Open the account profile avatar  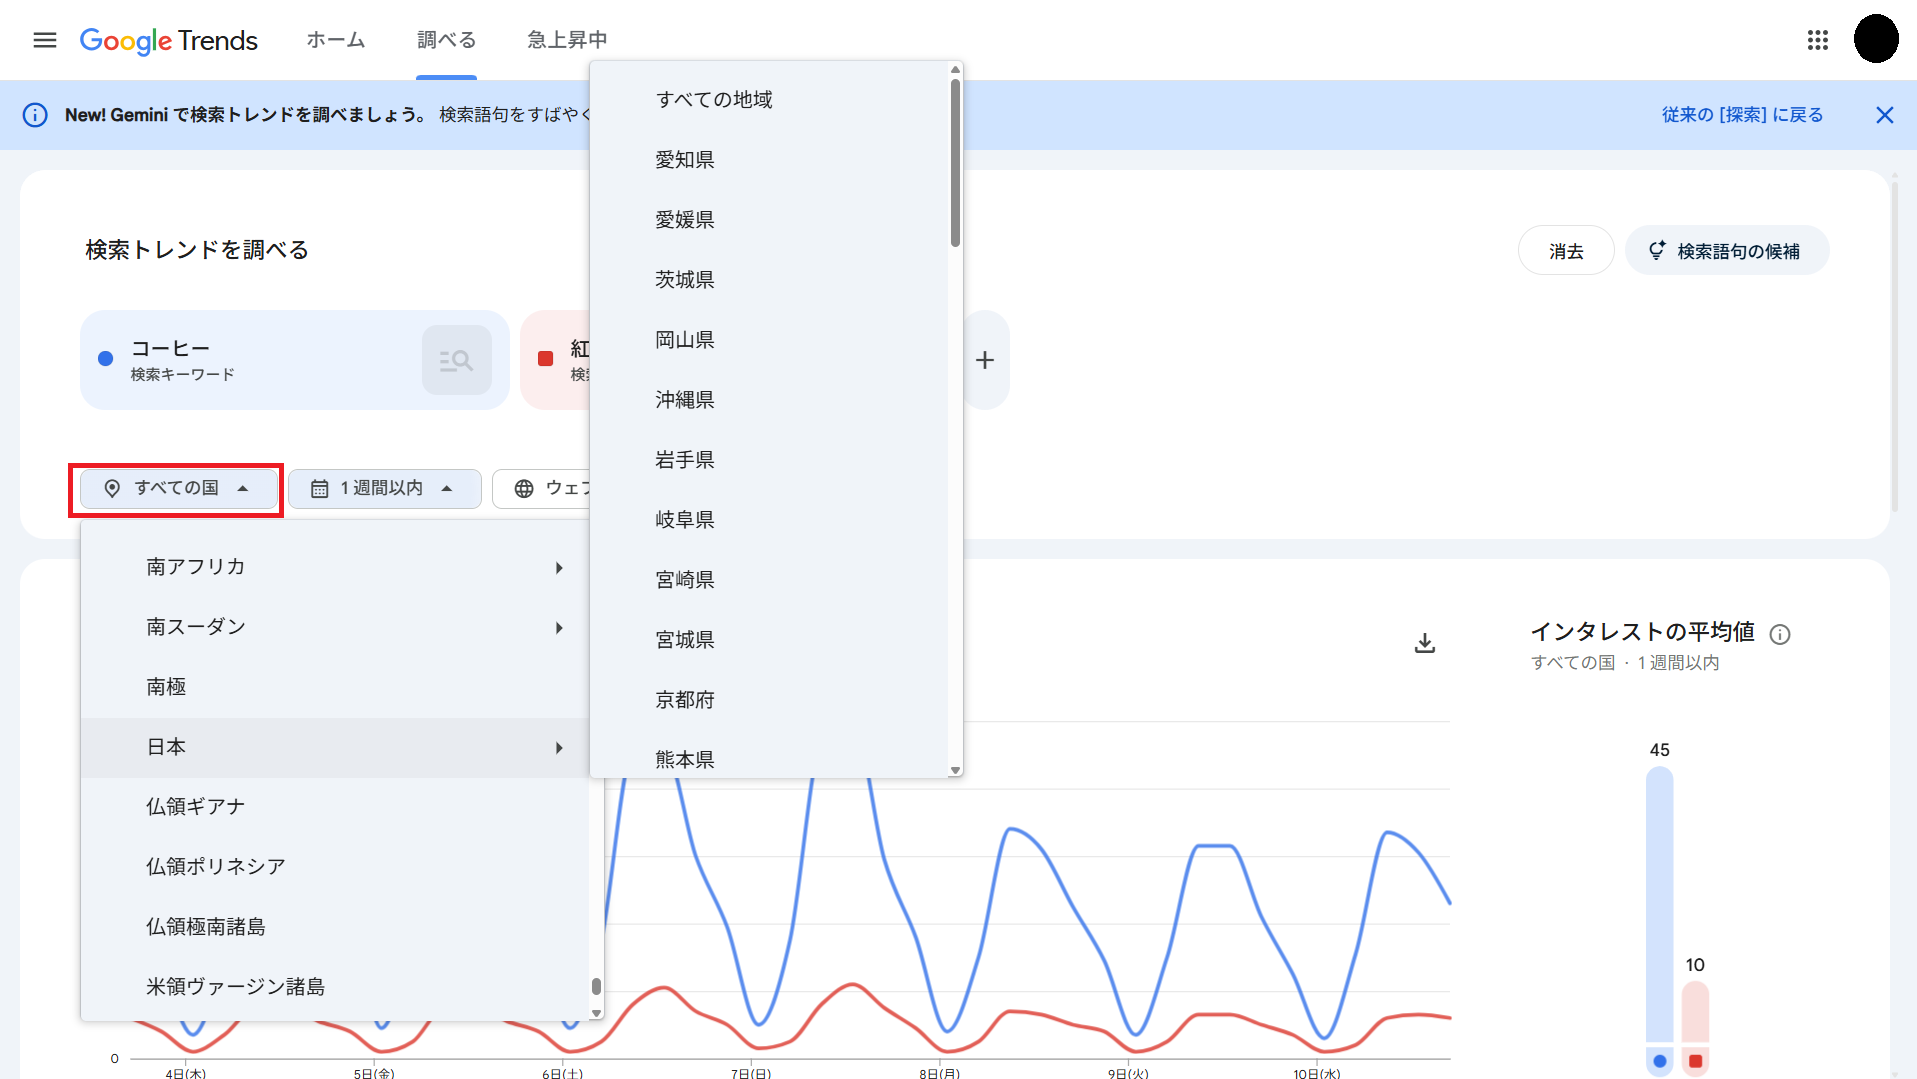tap(1876, 39)
